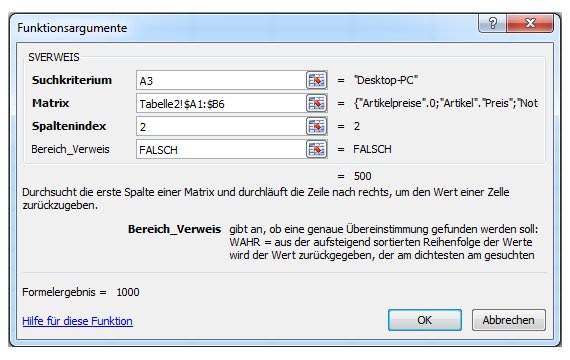
Task: Click the Matrix preview starting with {"Artikelpreise"
Action: click(x=446, y=103)
